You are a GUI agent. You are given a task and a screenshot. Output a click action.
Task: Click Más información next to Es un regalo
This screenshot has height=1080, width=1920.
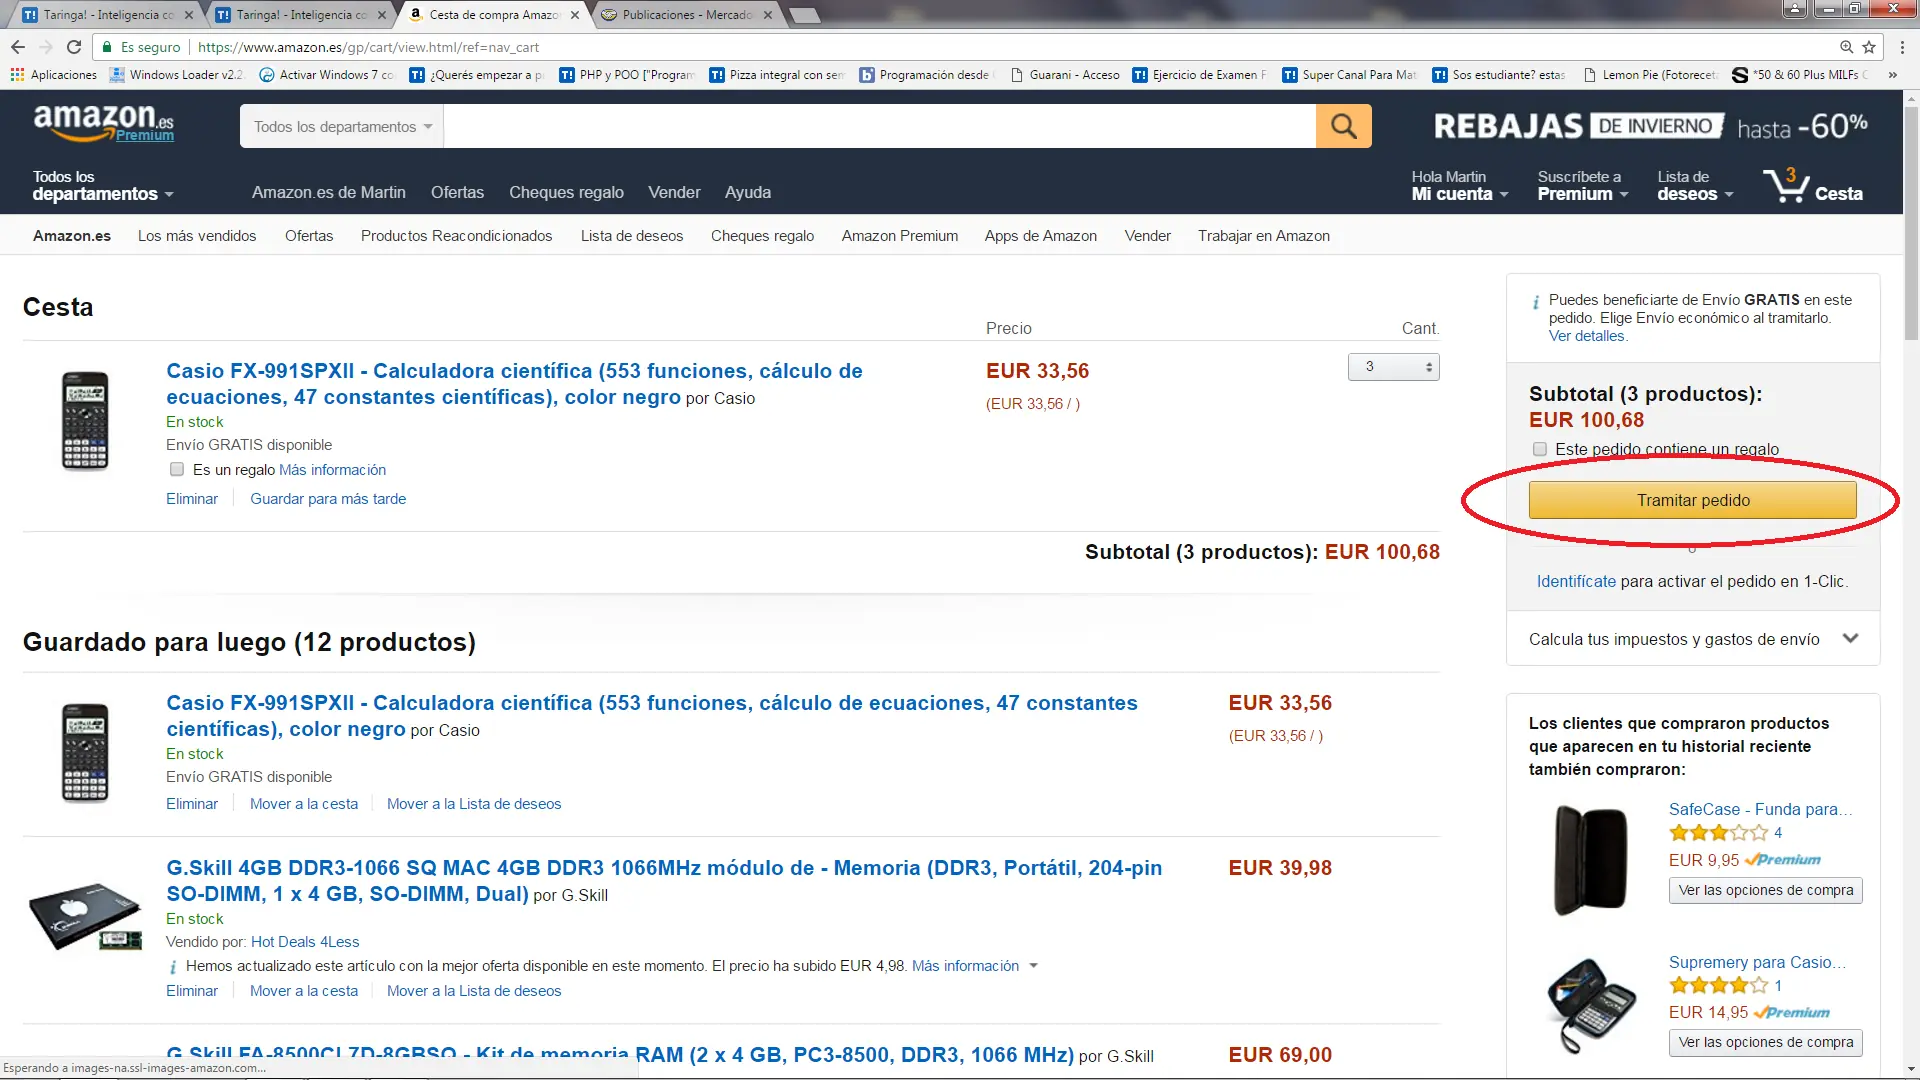click(332, 470)
